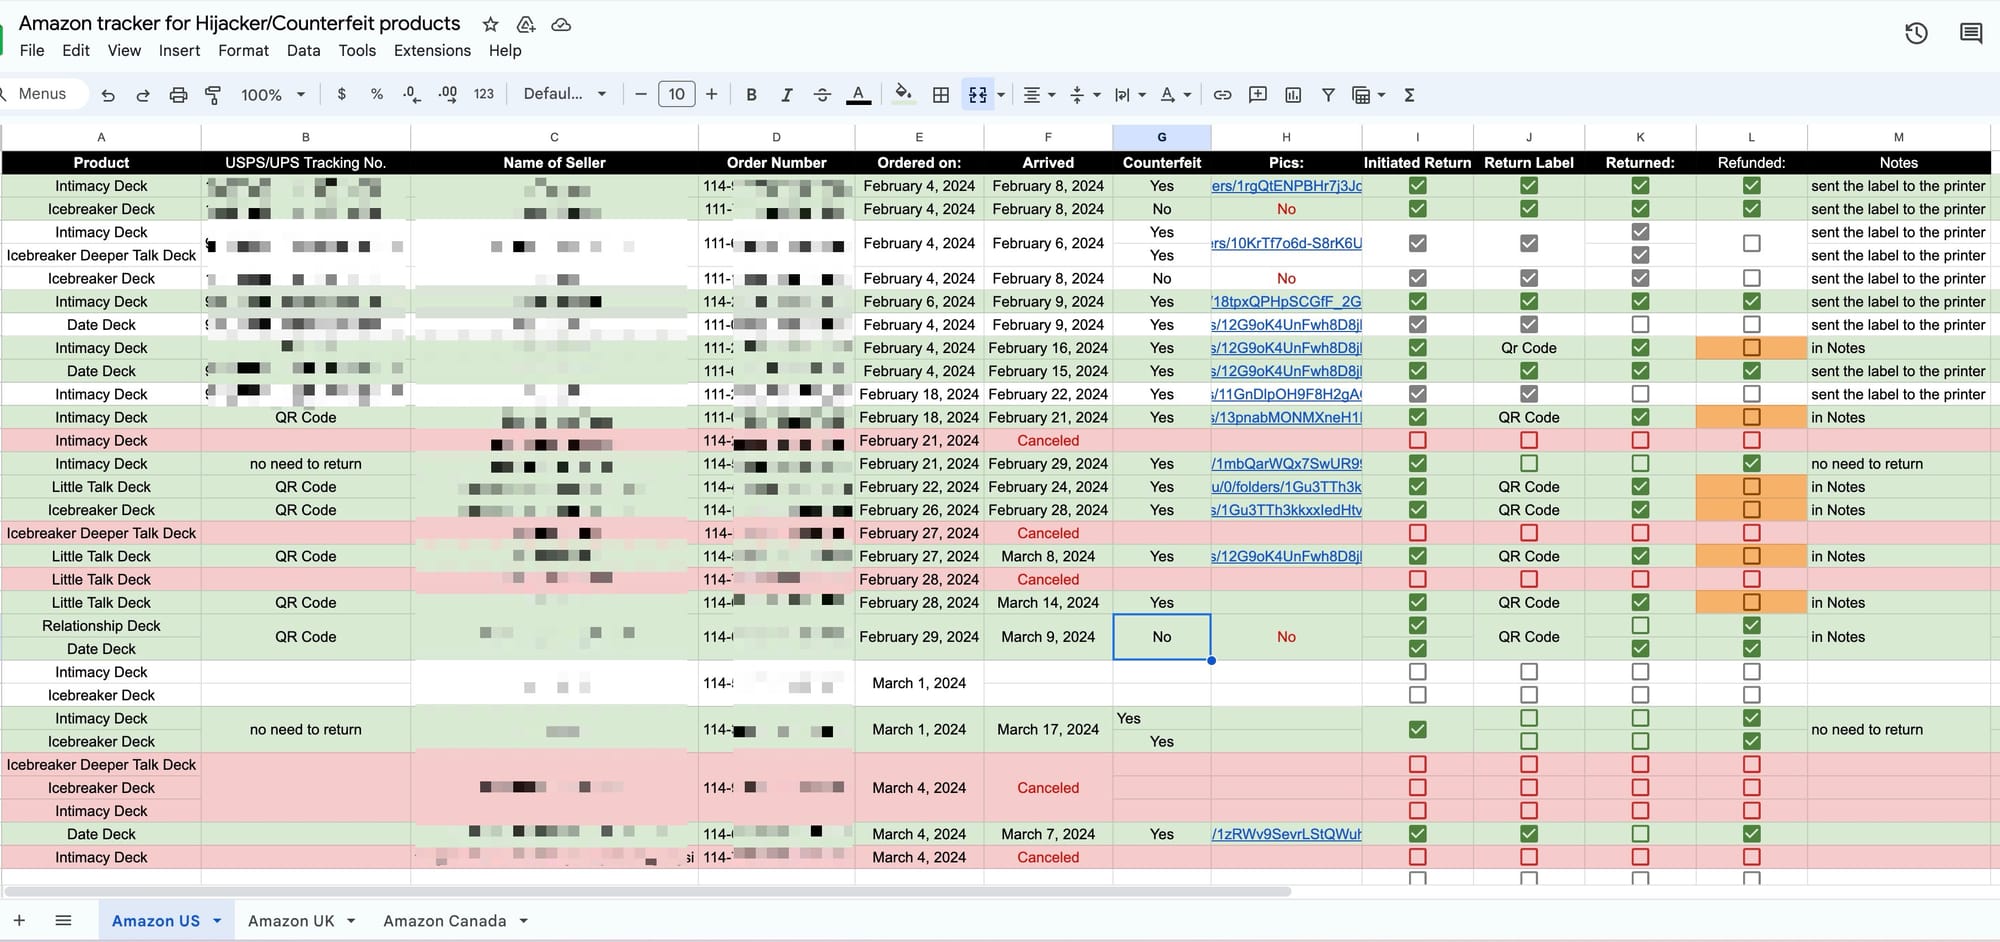Screen dimensions: 2000x942
Task: Open version history
Action: click(x=1916, y=33)
